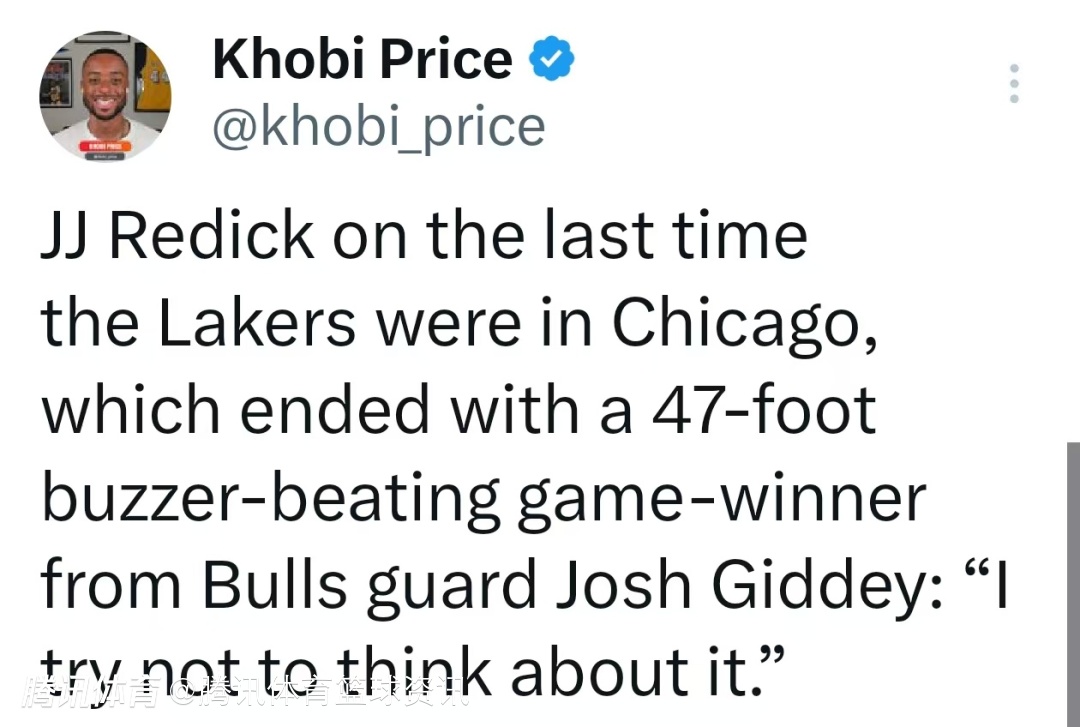This screenshot has height=727, width=1080.
Task: Open Khobi Price's profile picture
Action: [105, 96]
